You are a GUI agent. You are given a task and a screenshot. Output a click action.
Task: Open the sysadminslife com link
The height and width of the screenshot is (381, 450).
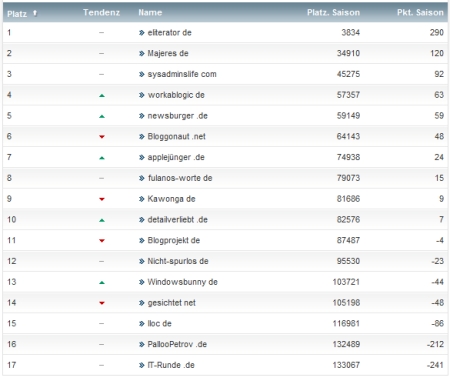[182, 74]
